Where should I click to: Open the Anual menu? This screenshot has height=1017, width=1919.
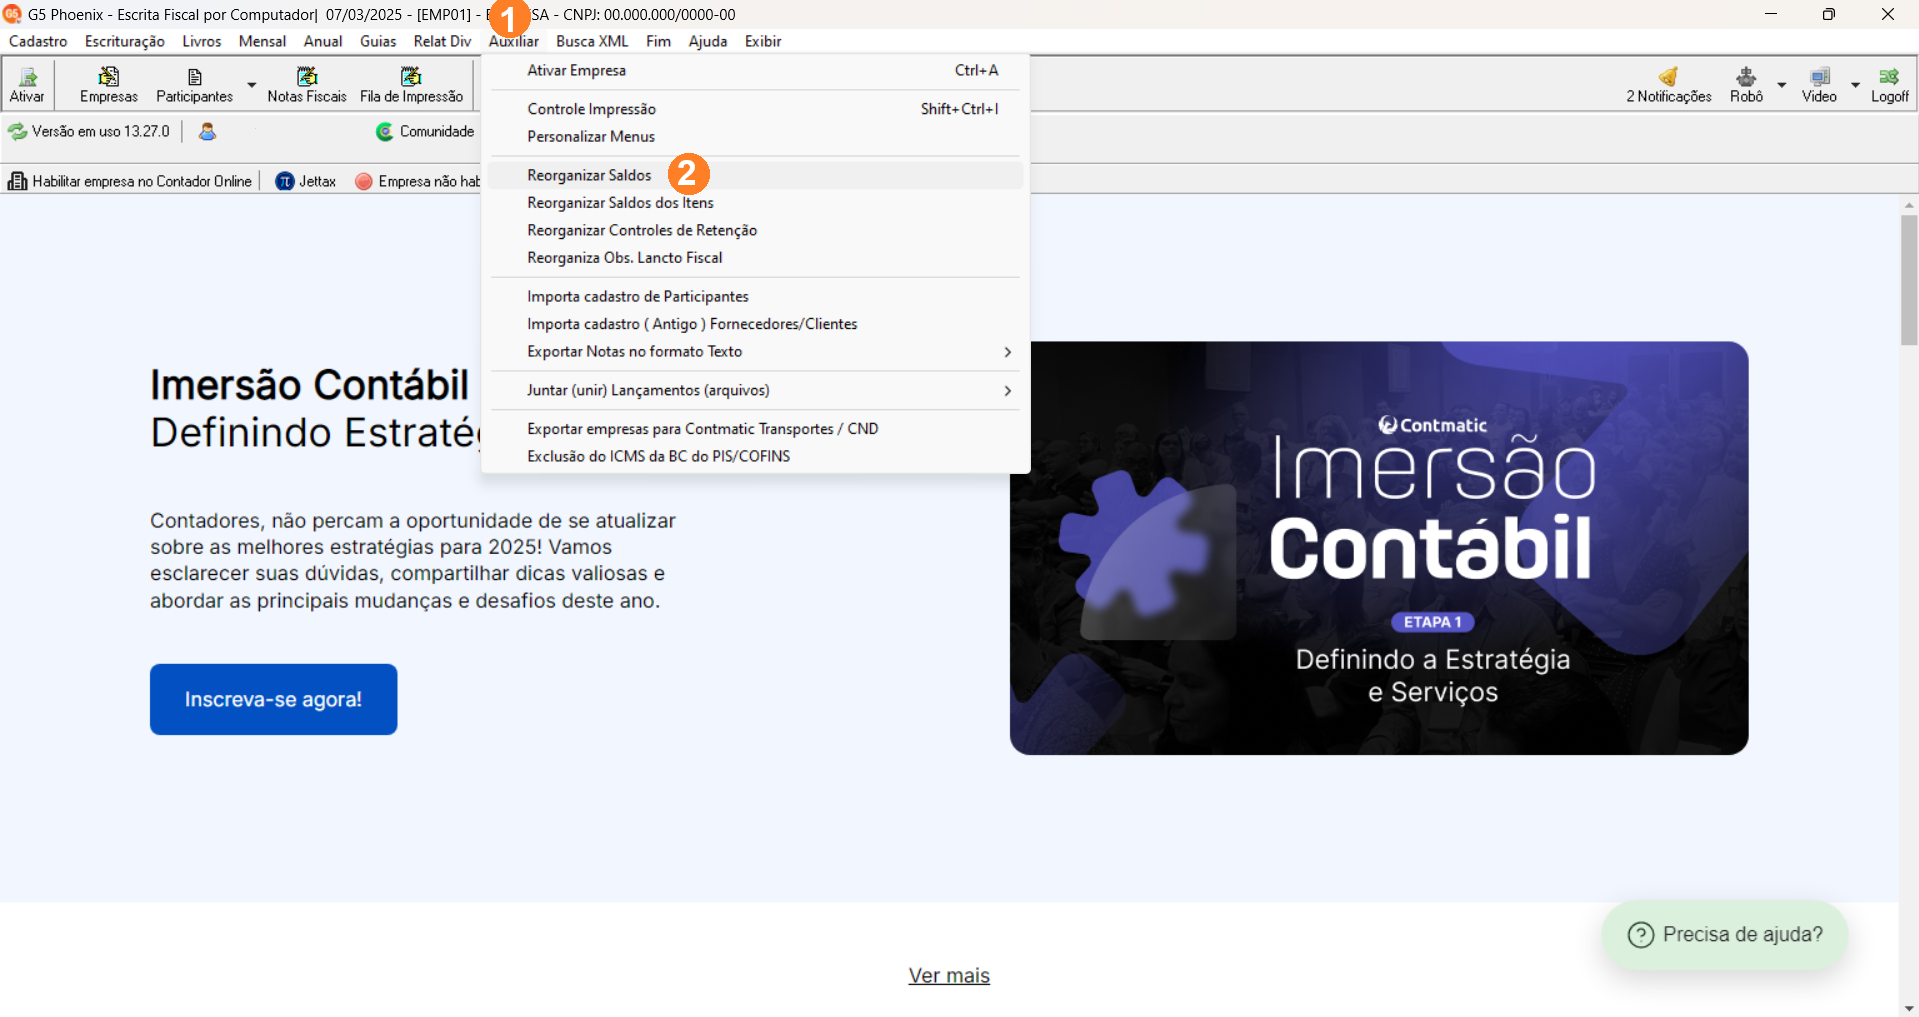point(323,41)
